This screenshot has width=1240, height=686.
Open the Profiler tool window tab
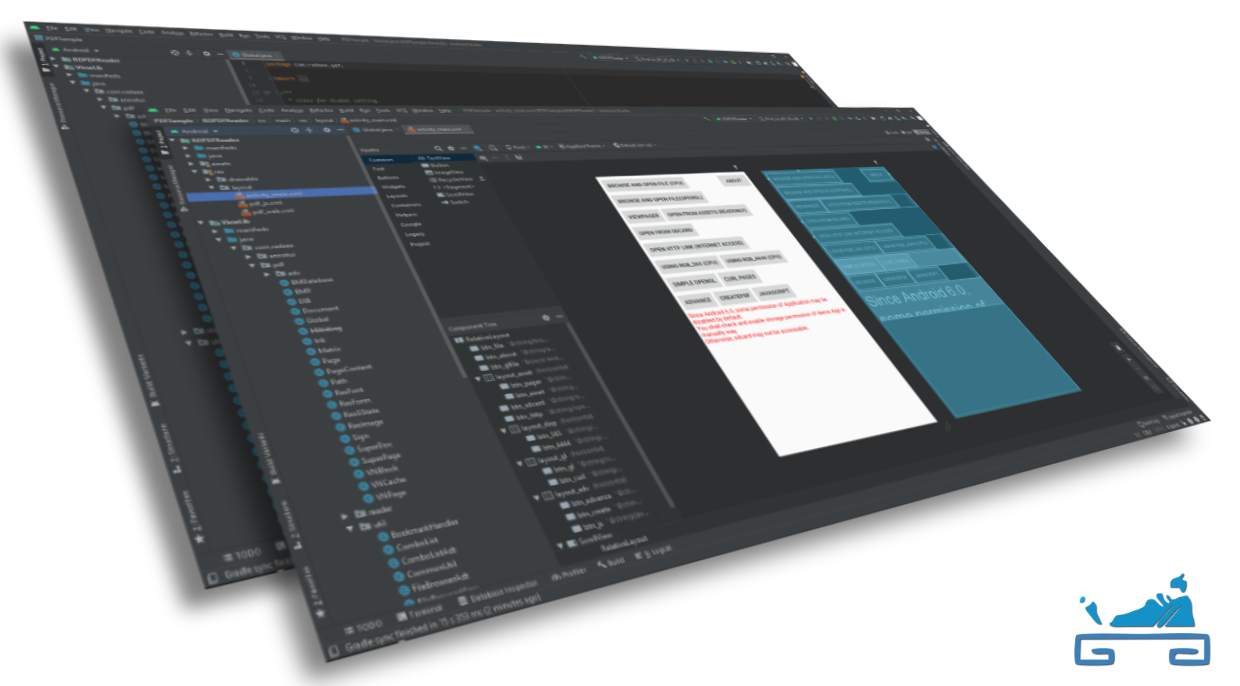(570, 573)
